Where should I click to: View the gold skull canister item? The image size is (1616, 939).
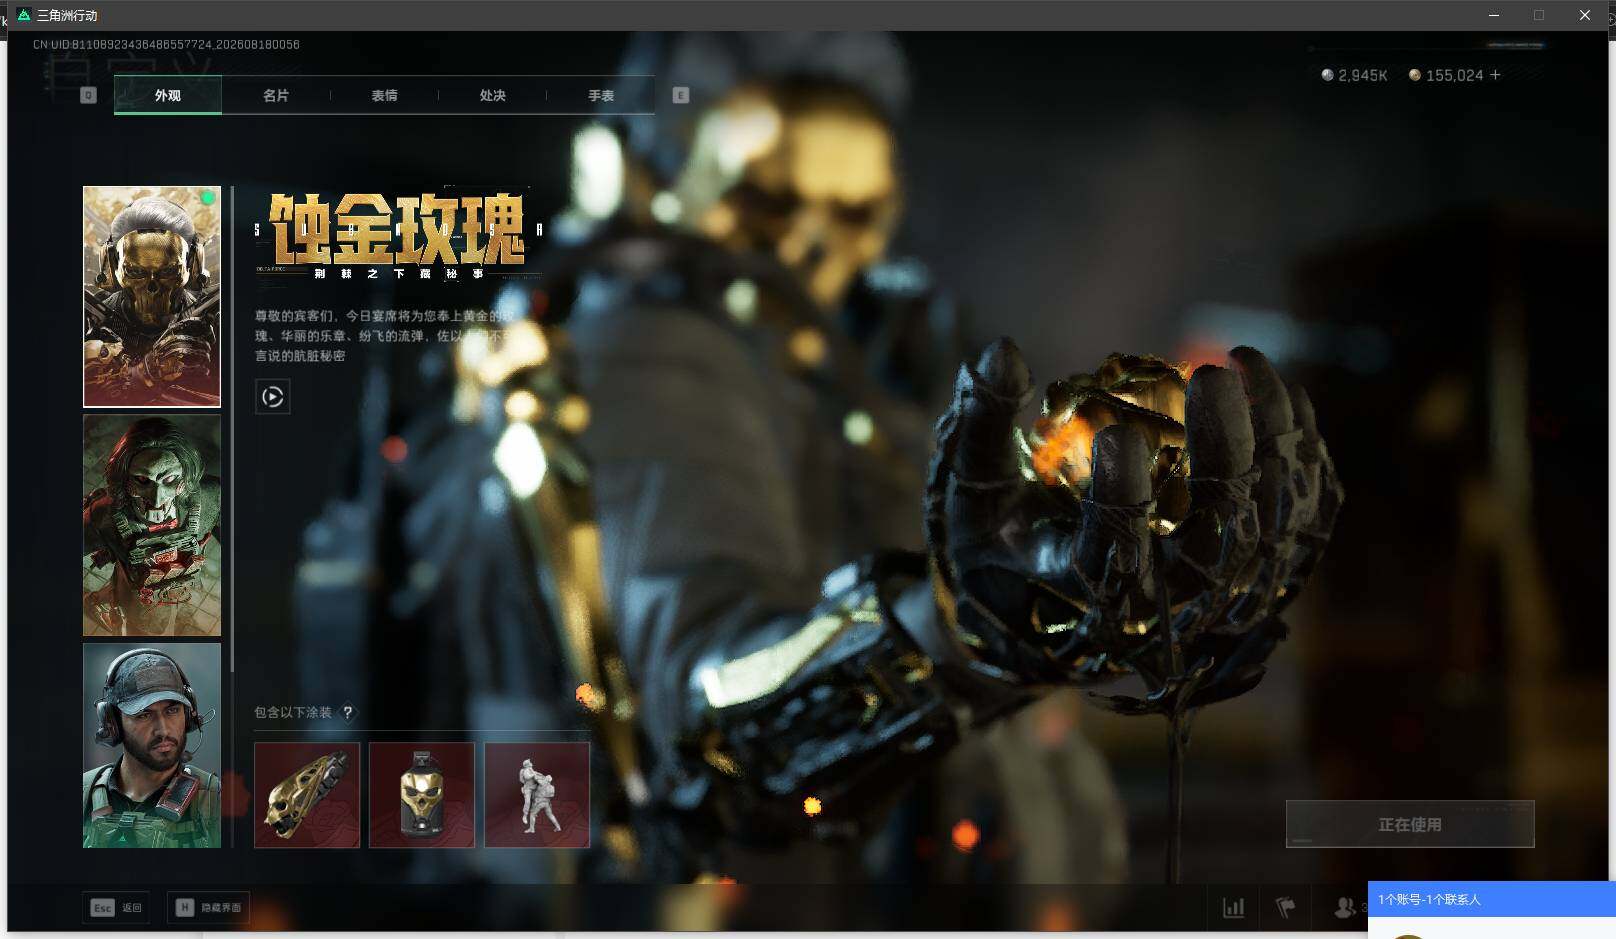422,795
